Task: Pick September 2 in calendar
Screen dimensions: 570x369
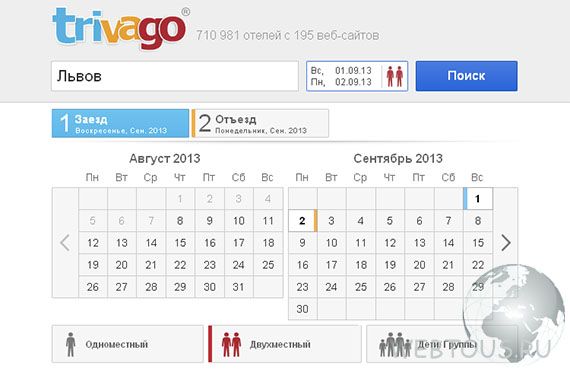Action: (x=302, y=221)
